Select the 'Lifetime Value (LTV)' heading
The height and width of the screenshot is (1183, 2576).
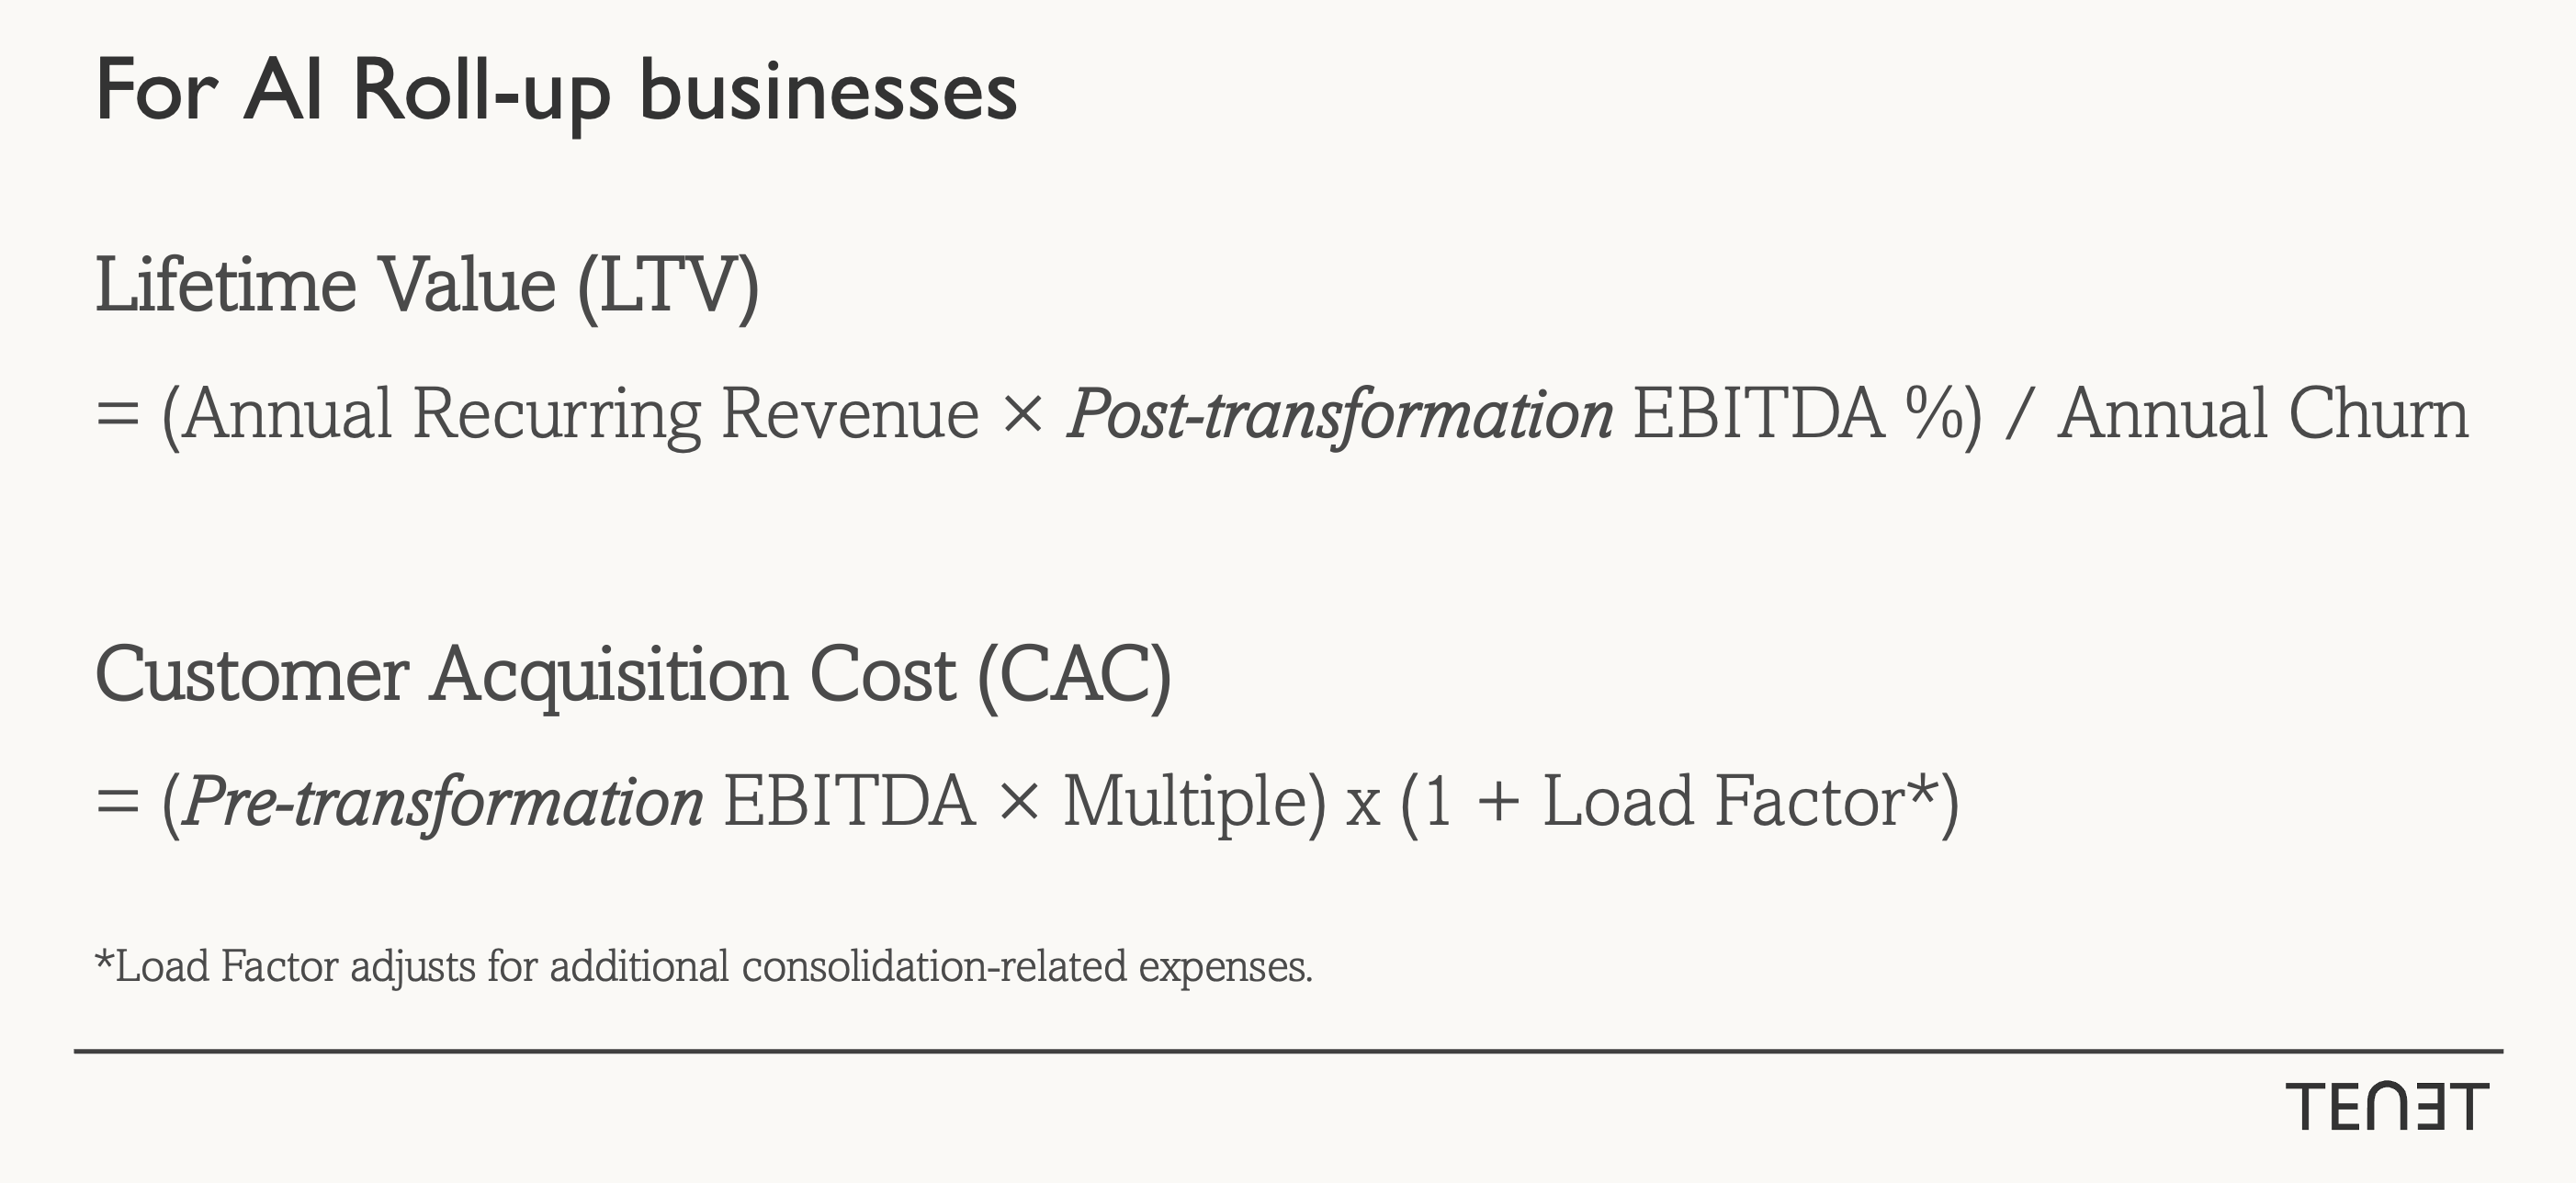(427, 286)
